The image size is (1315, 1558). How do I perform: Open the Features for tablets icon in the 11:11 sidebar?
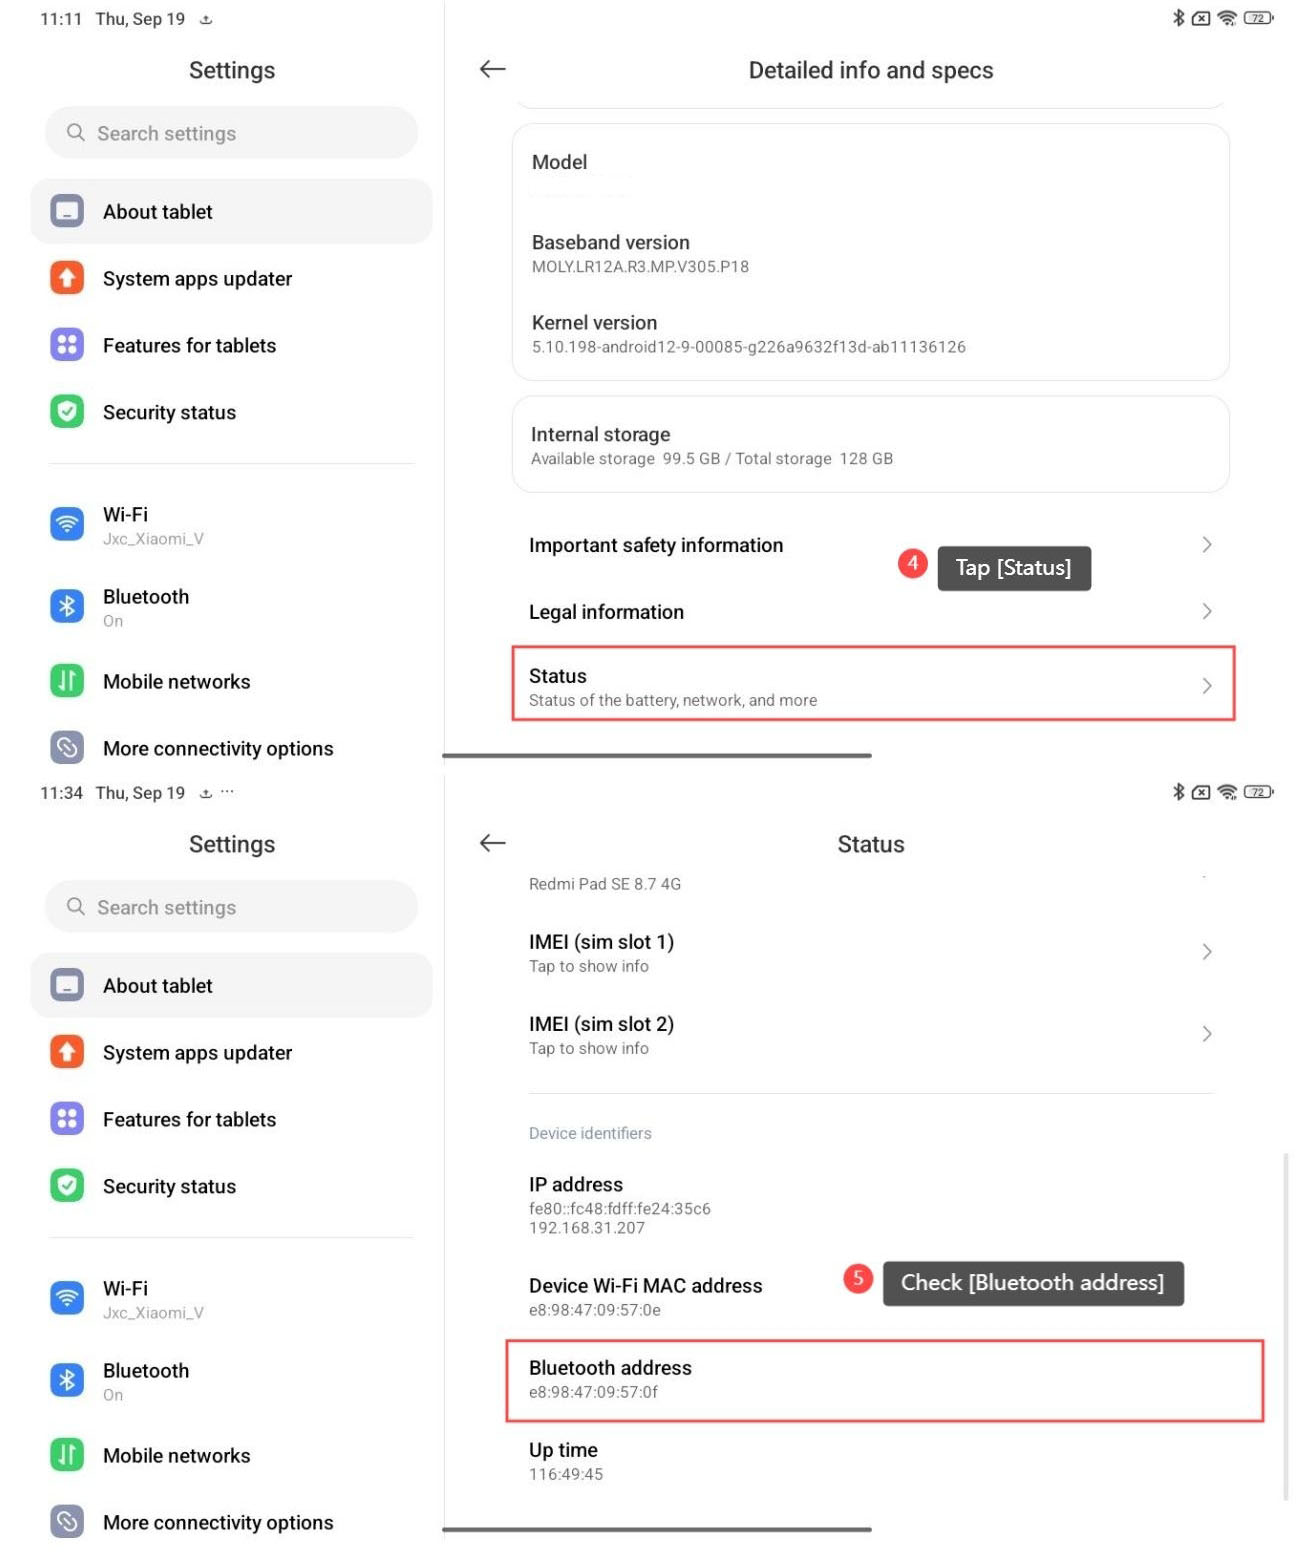[67, 344]
